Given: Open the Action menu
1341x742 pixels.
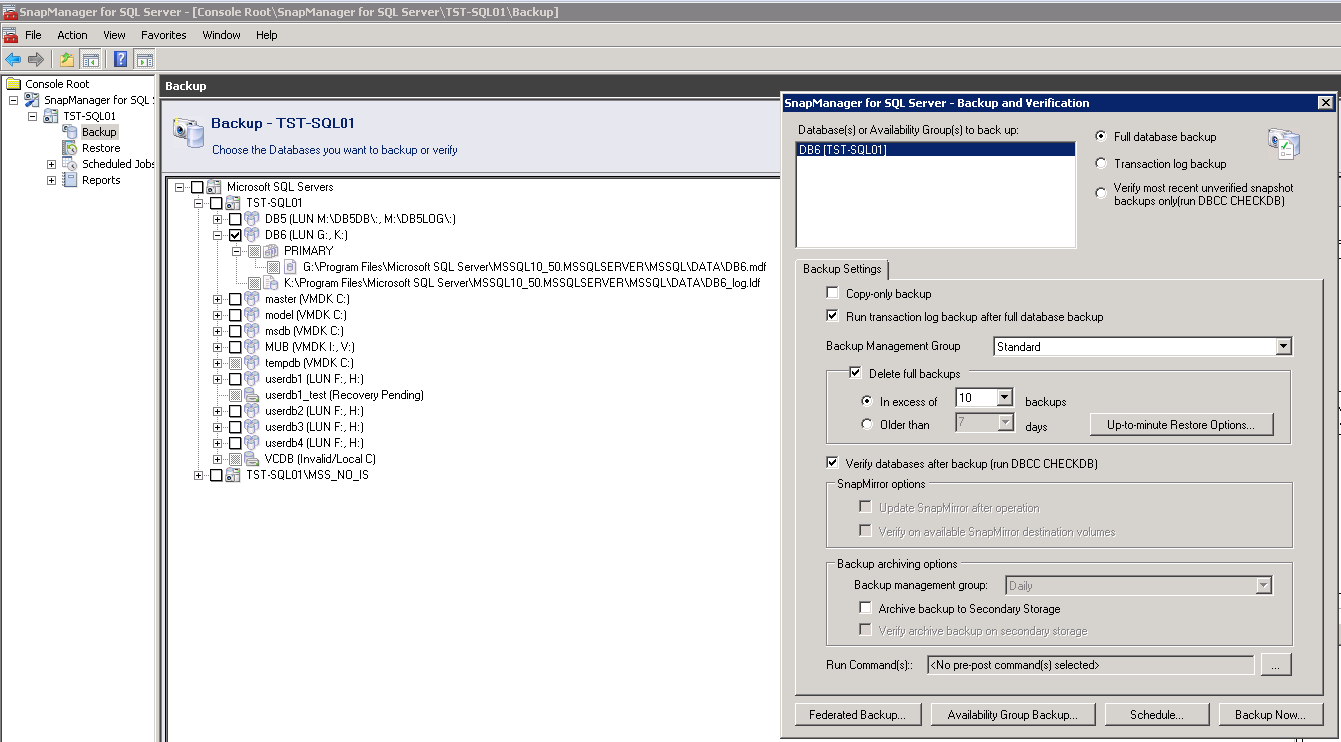Looking at the screenshot, I should click(72, 35).
